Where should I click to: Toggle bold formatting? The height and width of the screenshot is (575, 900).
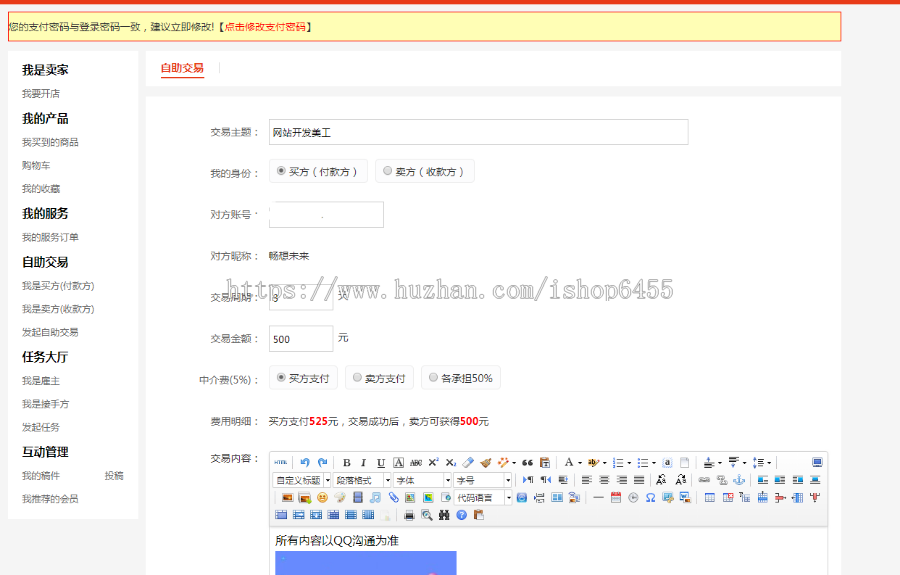tap(347, 463)
